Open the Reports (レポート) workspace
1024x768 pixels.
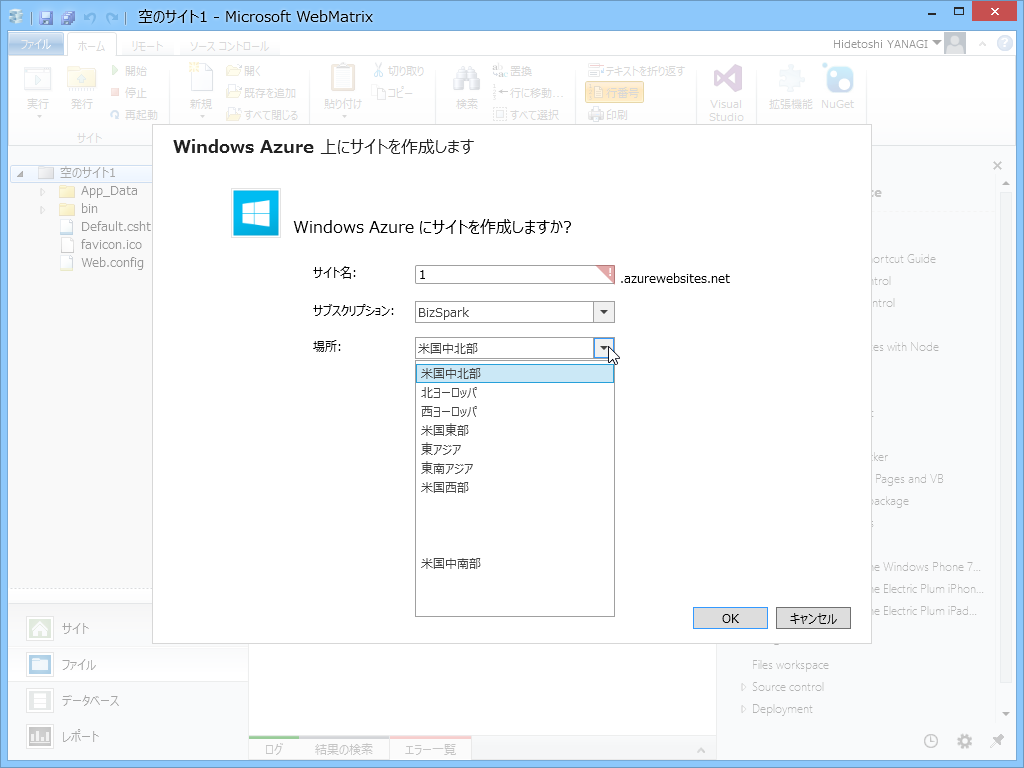[x=128, y=736]
